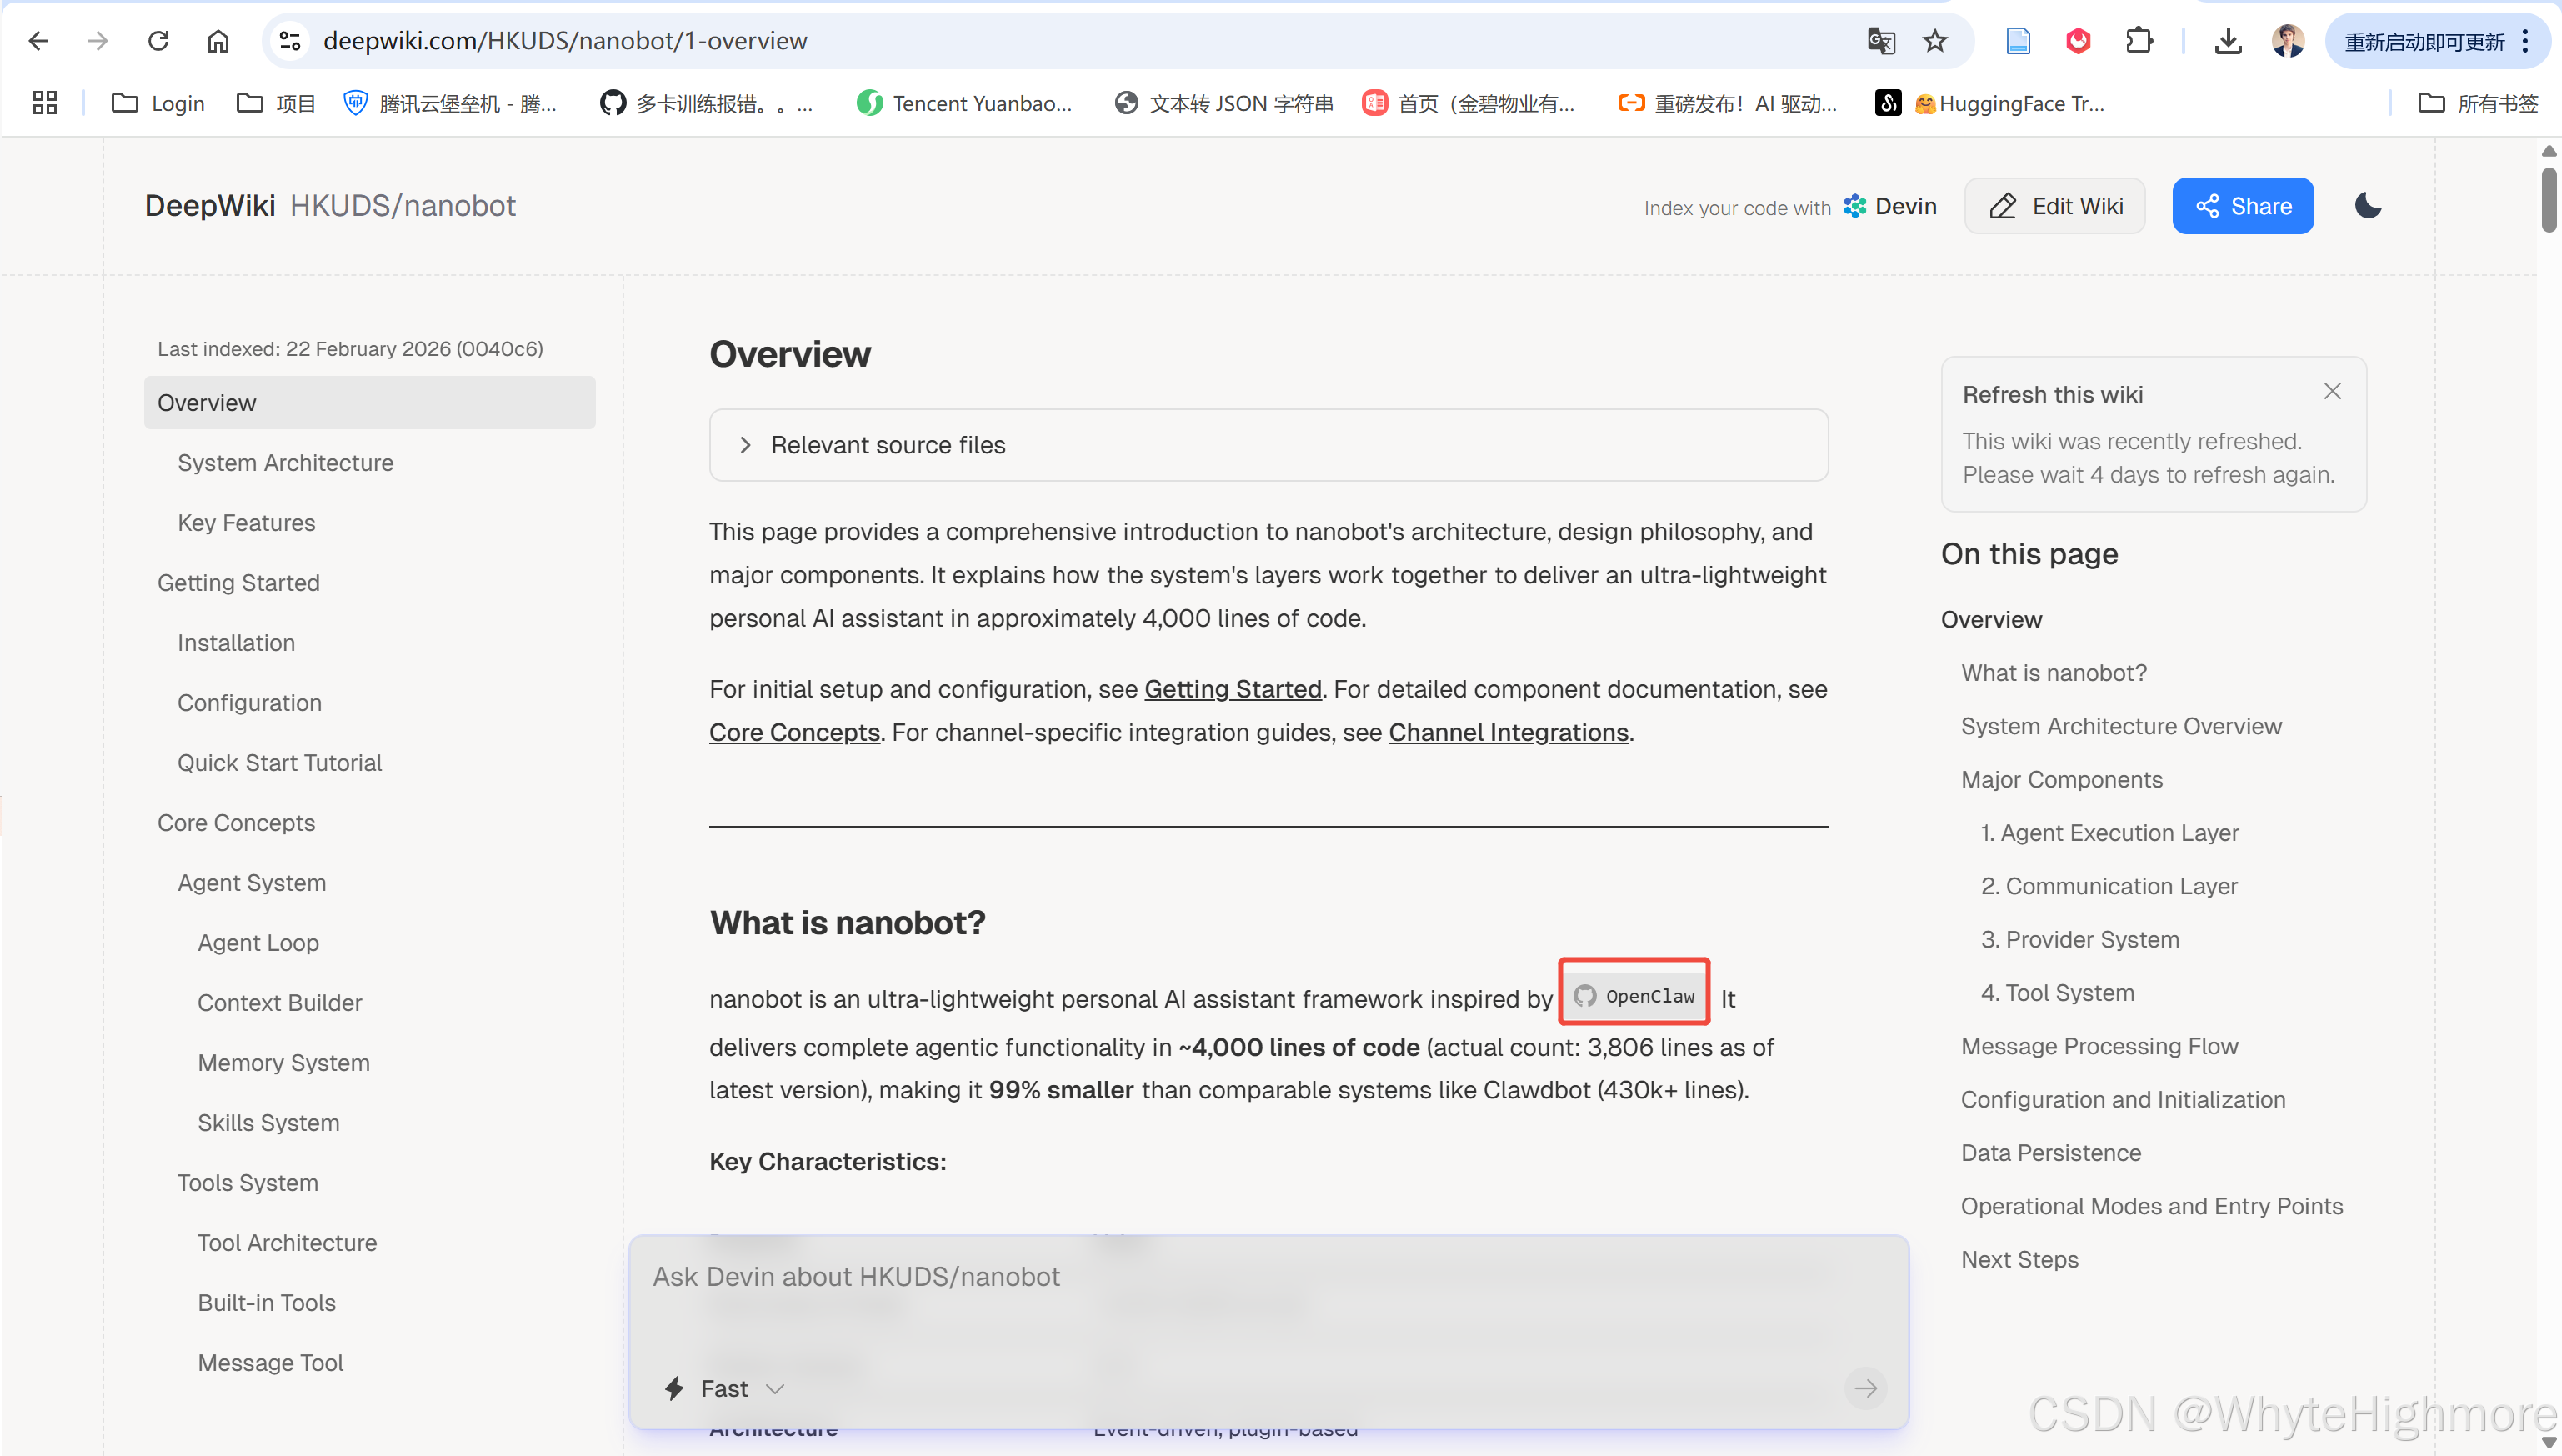Open the browser home page icon

(x=218, y=41)
